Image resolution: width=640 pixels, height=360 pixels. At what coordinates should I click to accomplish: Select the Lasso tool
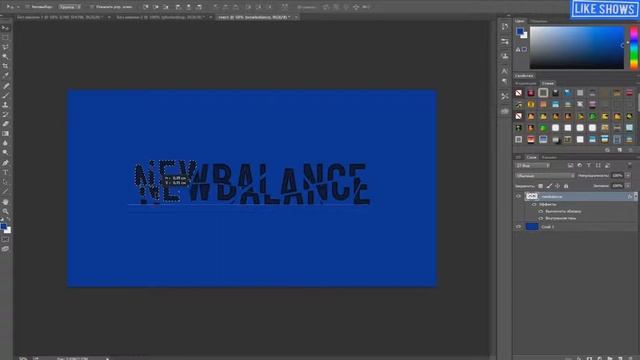click(x=5, y=47)
